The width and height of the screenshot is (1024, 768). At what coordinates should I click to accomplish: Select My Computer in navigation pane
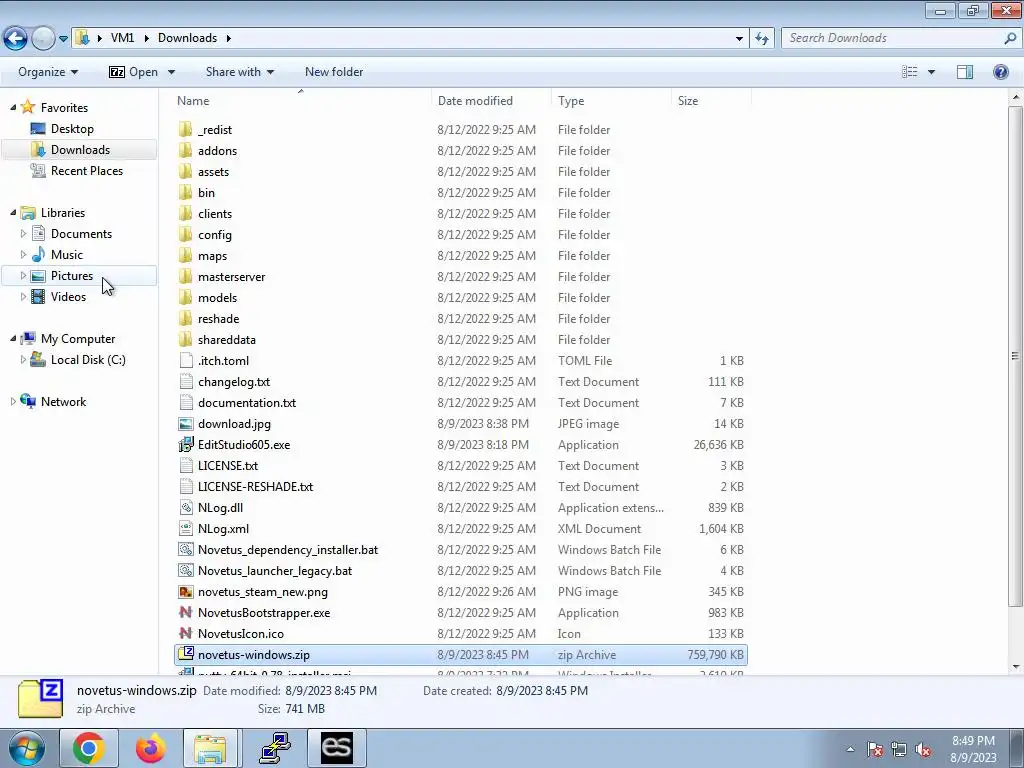coord(78,338)
